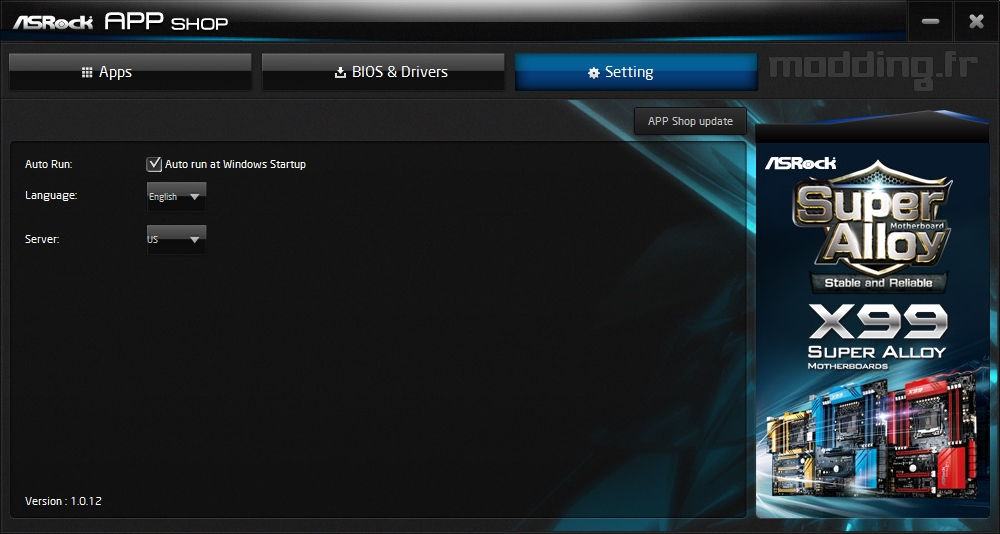This screenshot has width=1000, height=534.
Task: Close the APP Shop window
Action: pyautogui.click(x=976, y=21)
